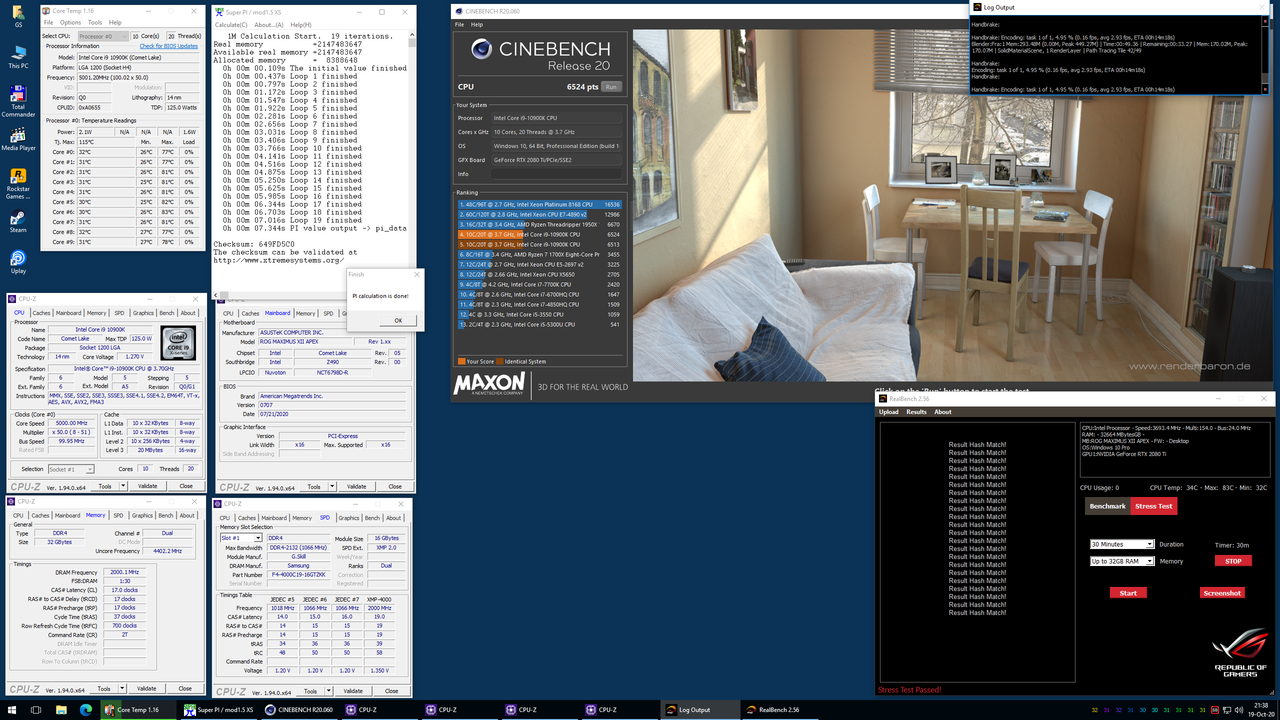Switch to CINEBENCH R20.060 taskbar item
The image size is (1280, 720).
299,710
